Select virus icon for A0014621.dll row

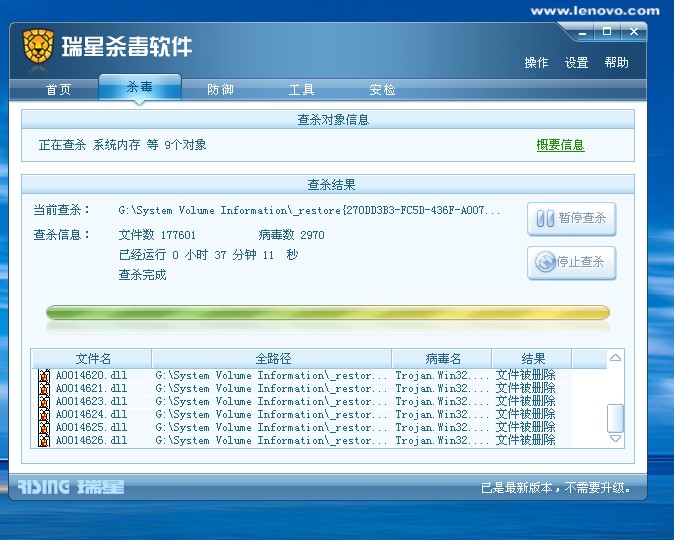pyautogui.click(x=44, y=389)
